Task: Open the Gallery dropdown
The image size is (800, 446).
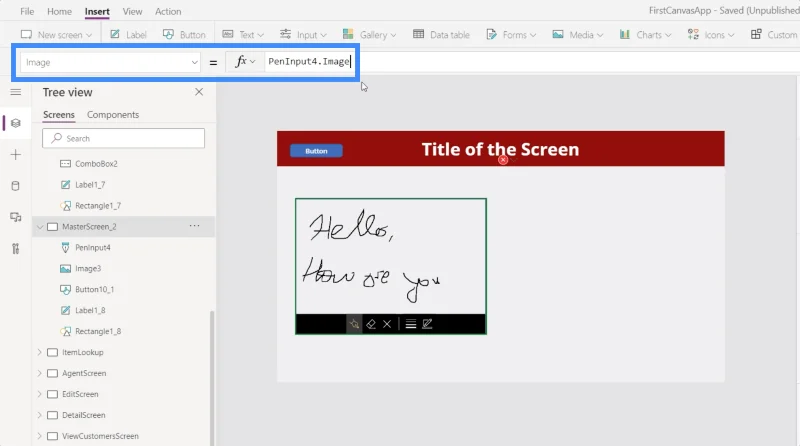Action: click(369, 35)
